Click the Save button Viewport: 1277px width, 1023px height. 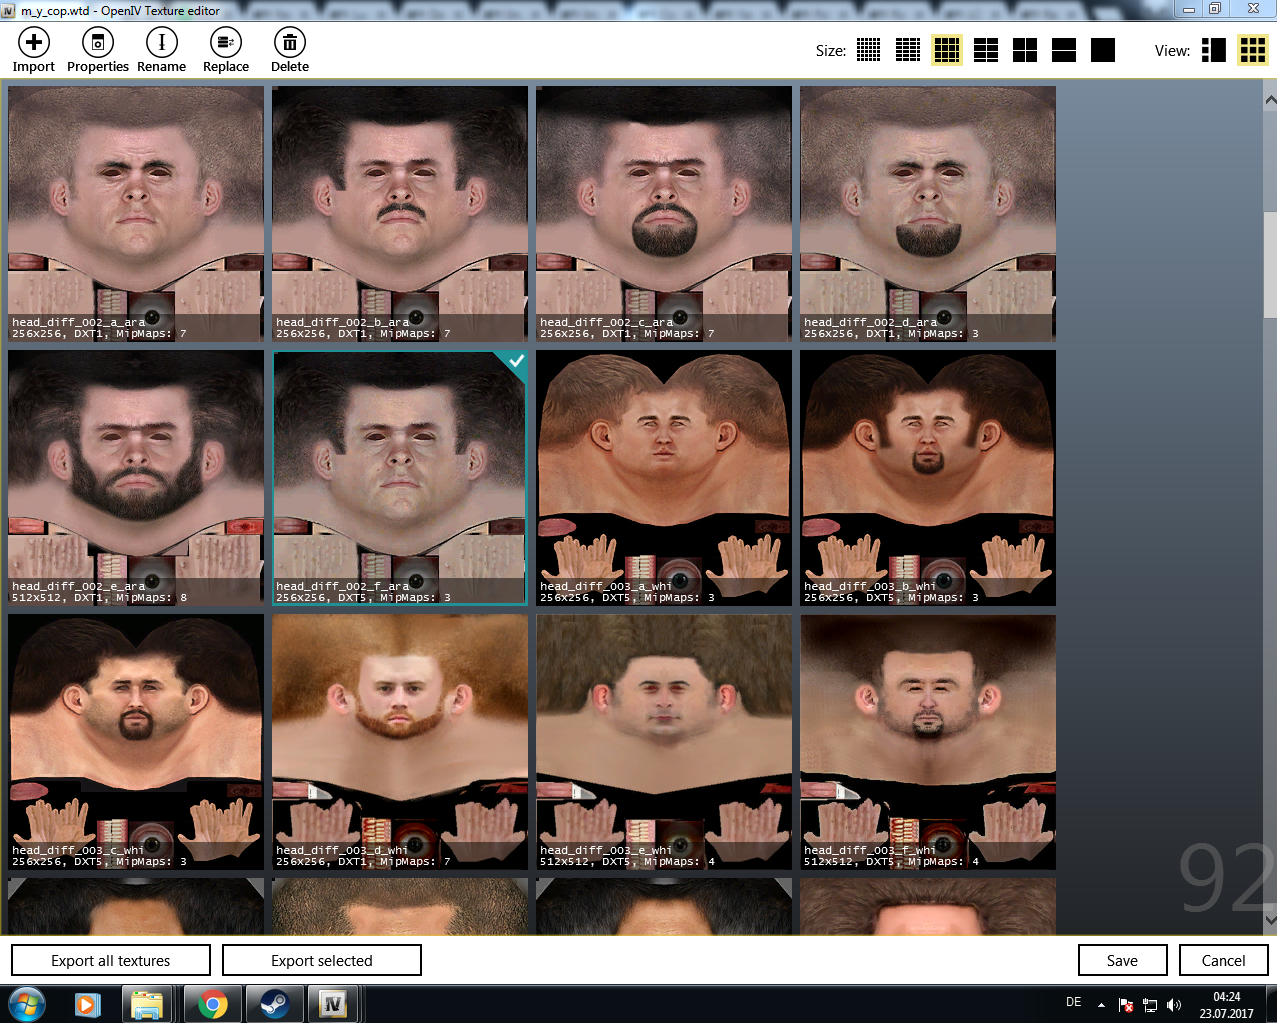click(x=1122, y=960)
